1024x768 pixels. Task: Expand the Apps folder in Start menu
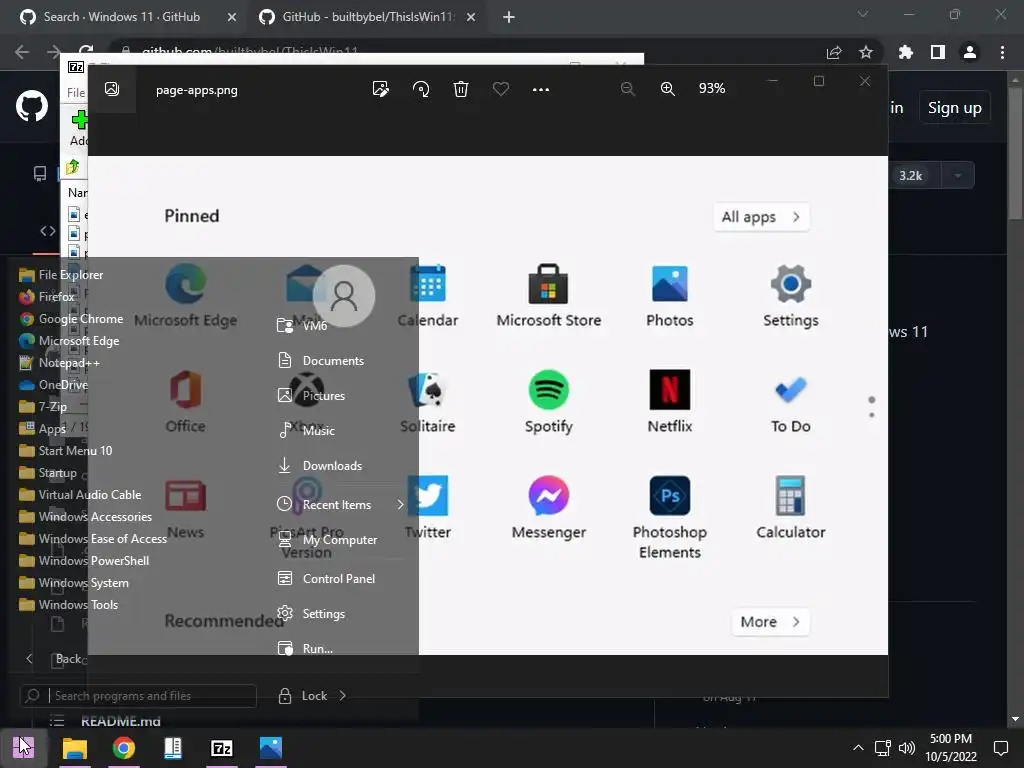click(42, 429)
